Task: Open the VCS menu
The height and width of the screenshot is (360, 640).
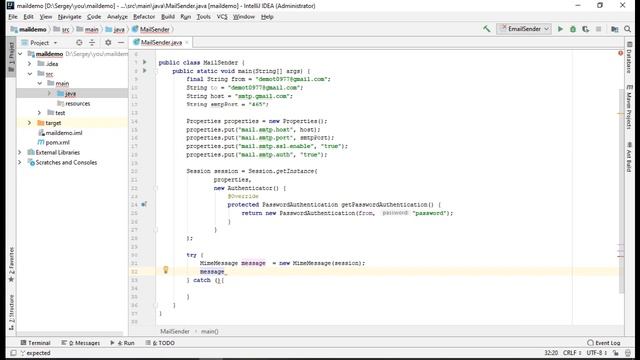Action: click(x=222, y=17)
